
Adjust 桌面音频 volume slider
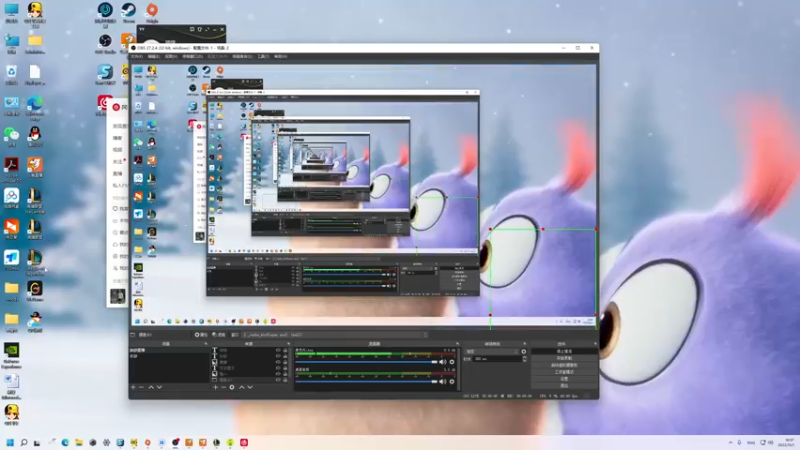click(x=366, y=382)
